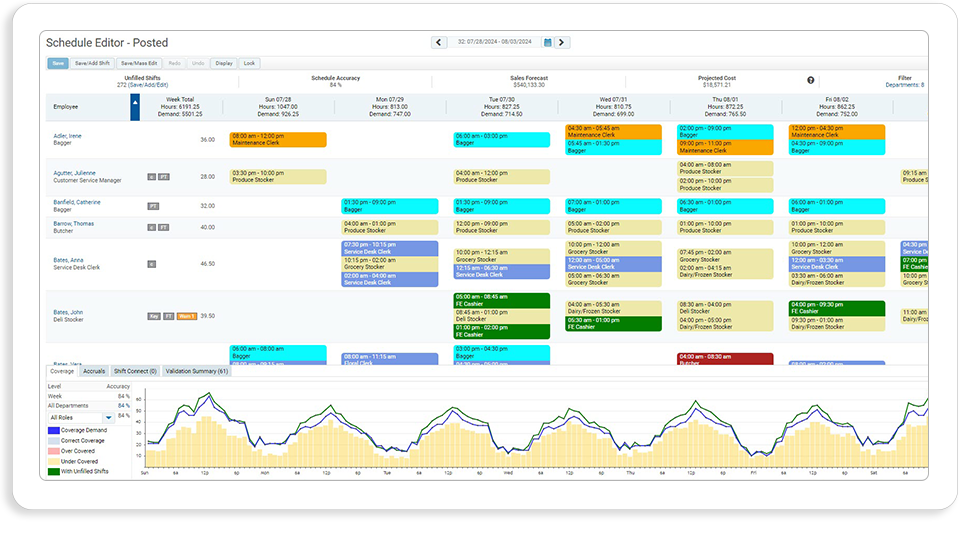Click the Save/Add Shift button
The image size is (960, 540).
(x=92, y=63)
